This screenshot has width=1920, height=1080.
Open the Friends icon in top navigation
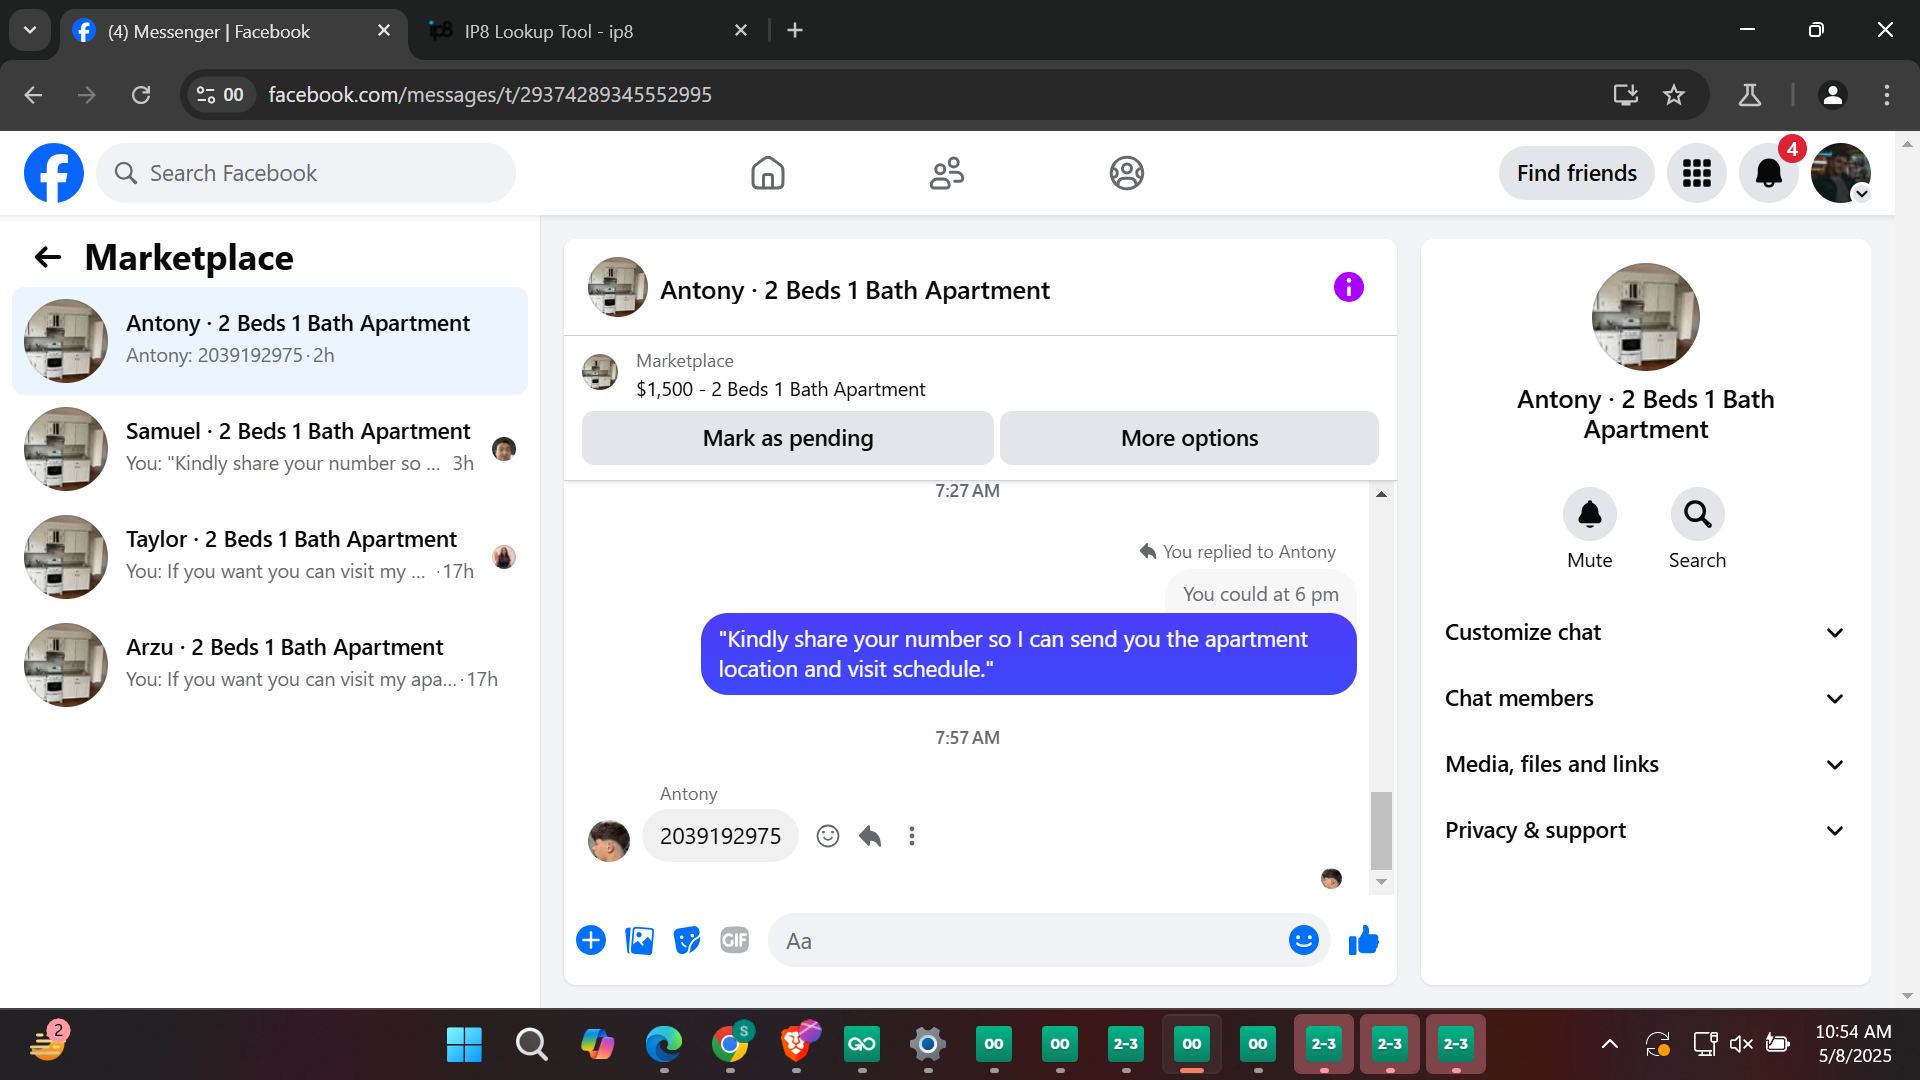click(946, 173)
